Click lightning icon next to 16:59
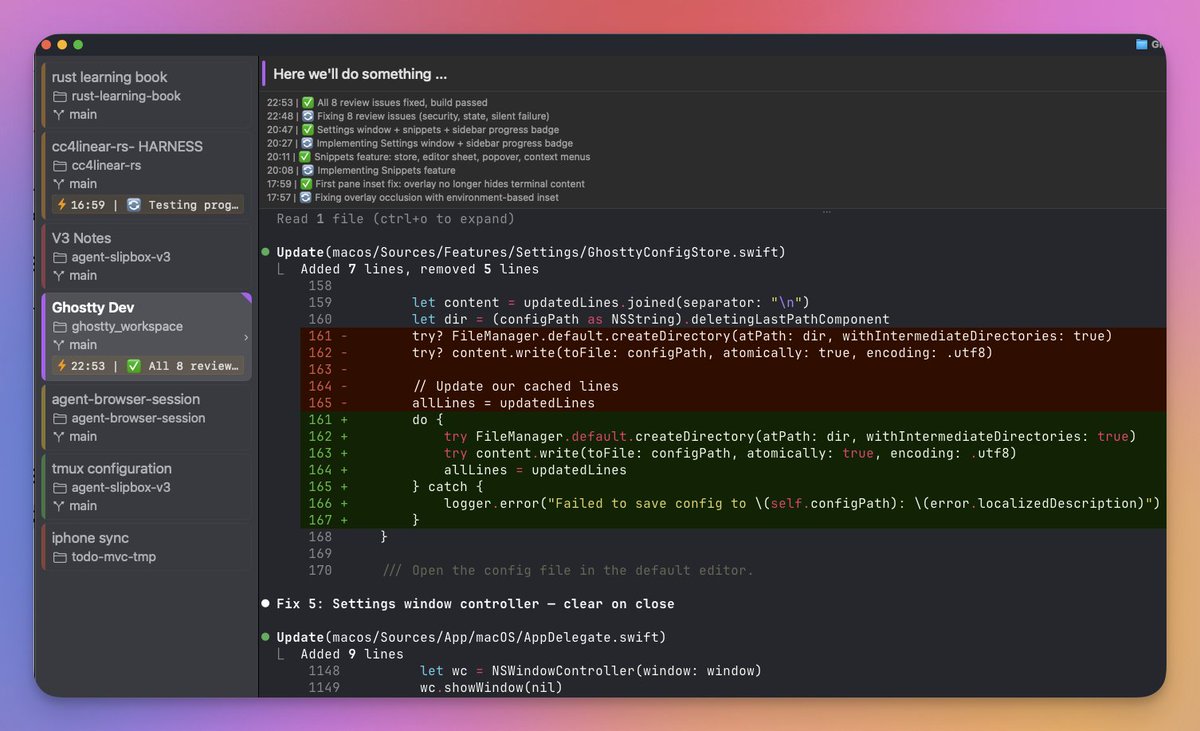This screenshot has width=1200, height=731. (62, 205)
